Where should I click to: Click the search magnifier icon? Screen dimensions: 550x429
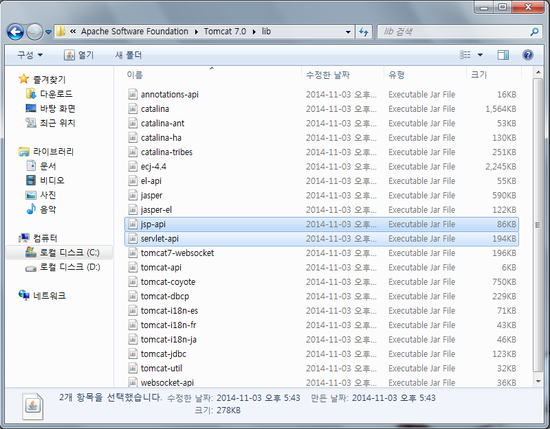[x=534, y=32]
